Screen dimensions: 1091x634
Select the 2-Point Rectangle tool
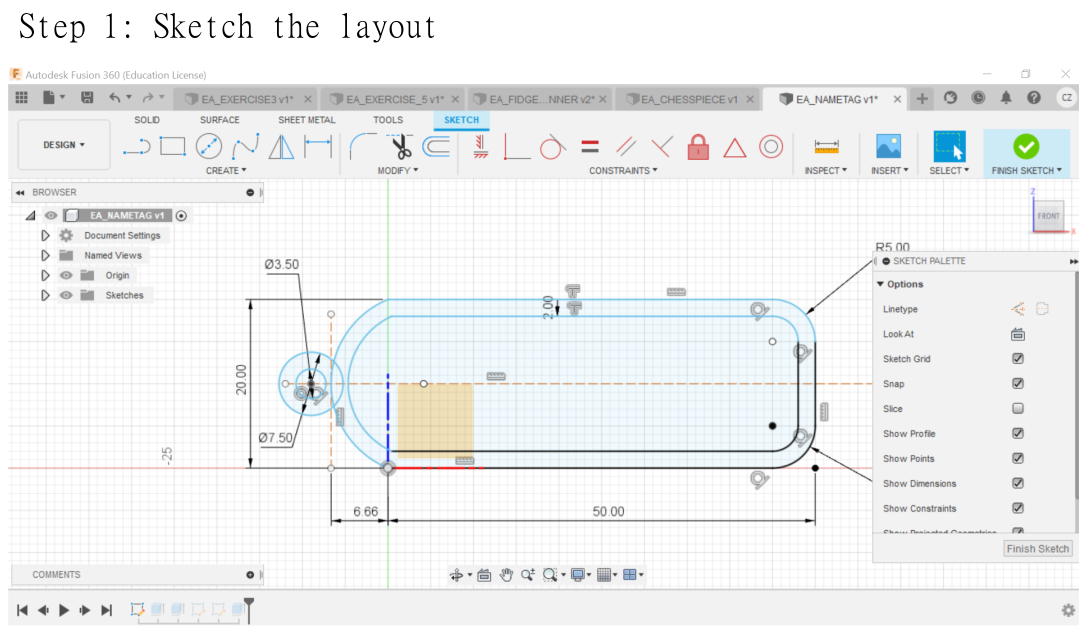pyautogui.click(x=174, y=146)
